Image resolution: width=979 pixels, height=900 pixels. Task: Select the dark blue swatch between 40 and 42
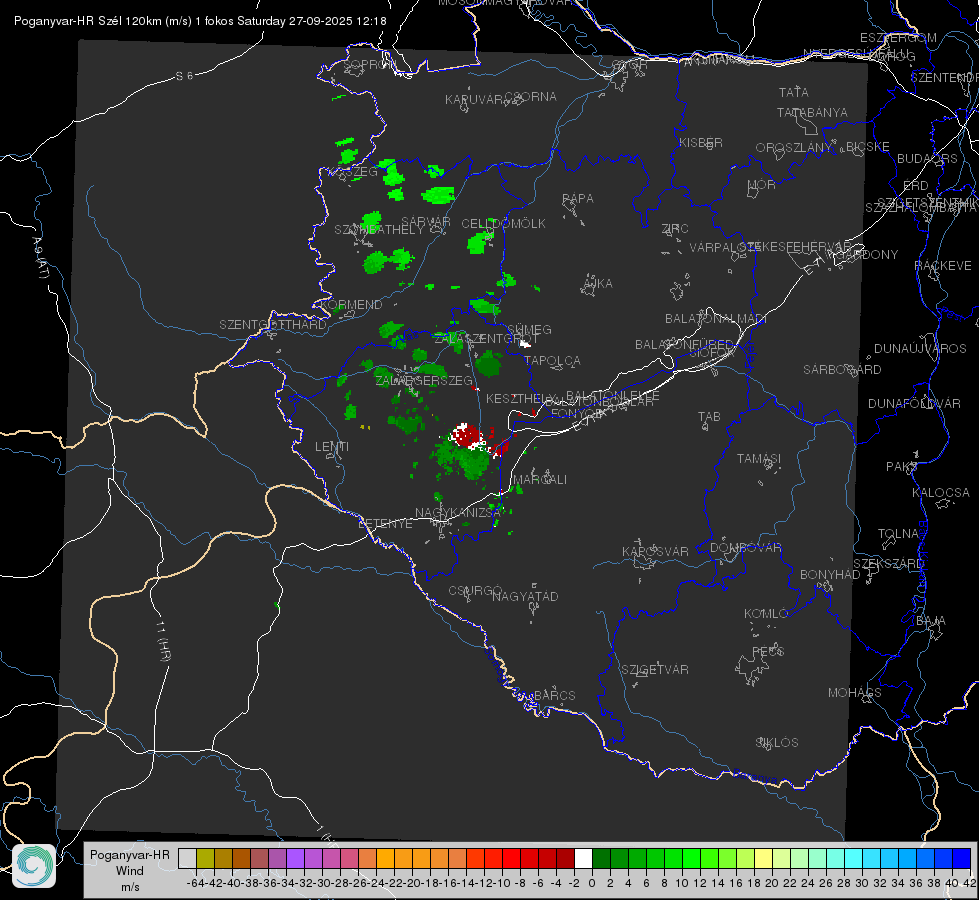962,858
